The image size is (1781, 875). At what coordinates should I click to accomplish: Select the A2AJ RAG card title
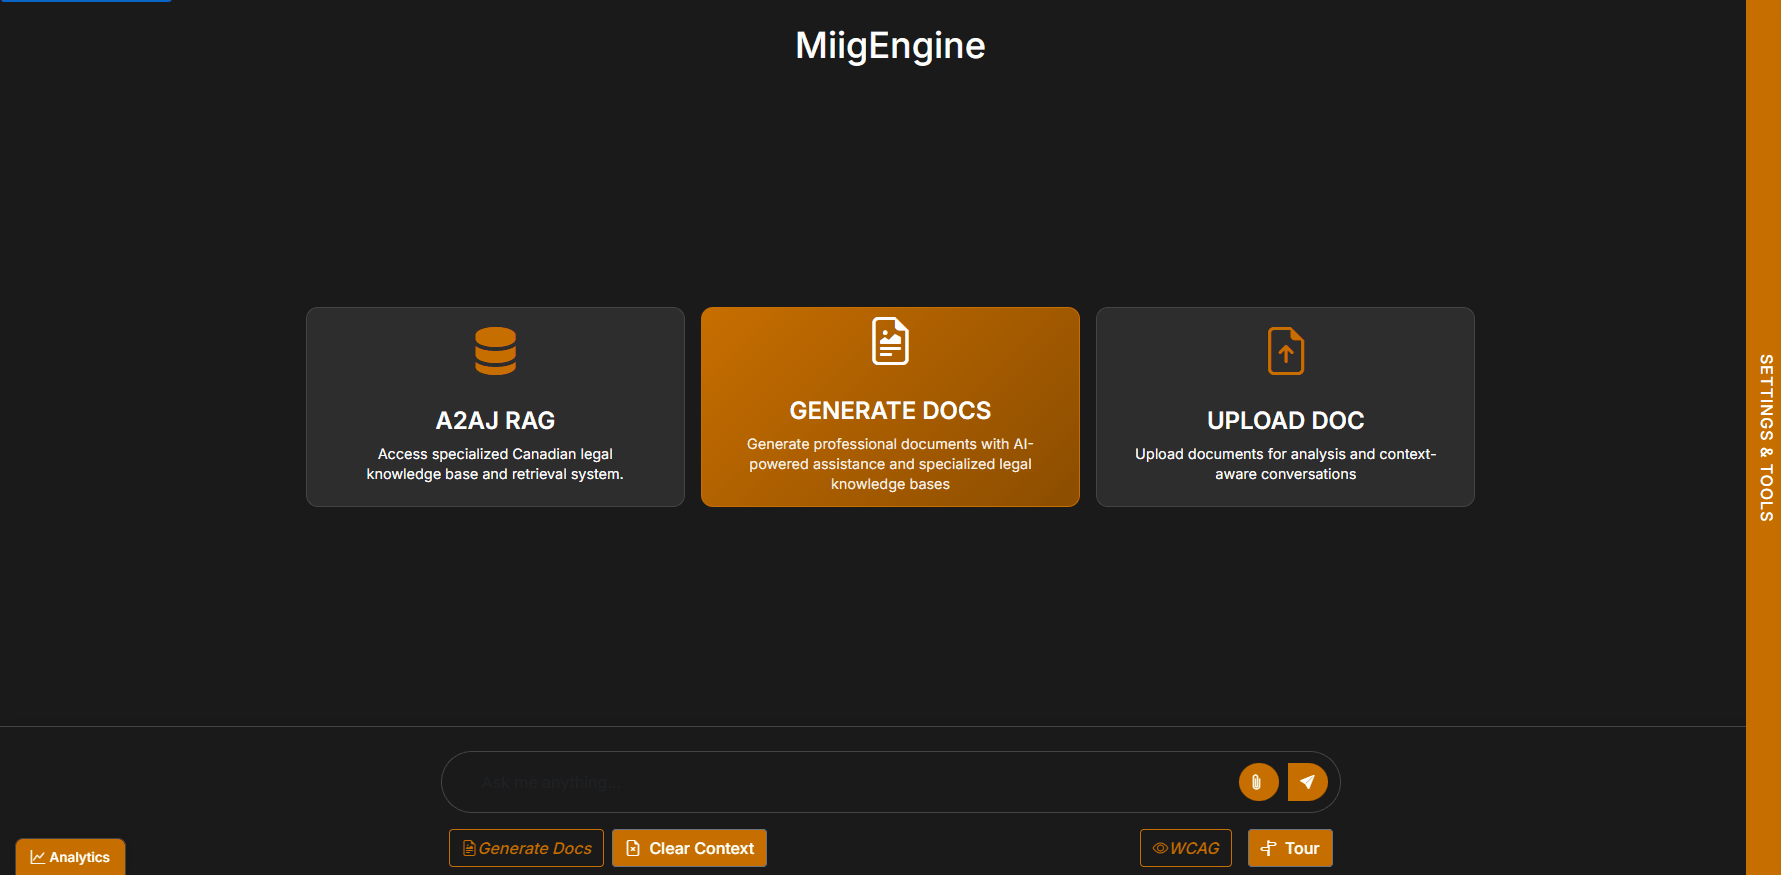pos(495,420)
